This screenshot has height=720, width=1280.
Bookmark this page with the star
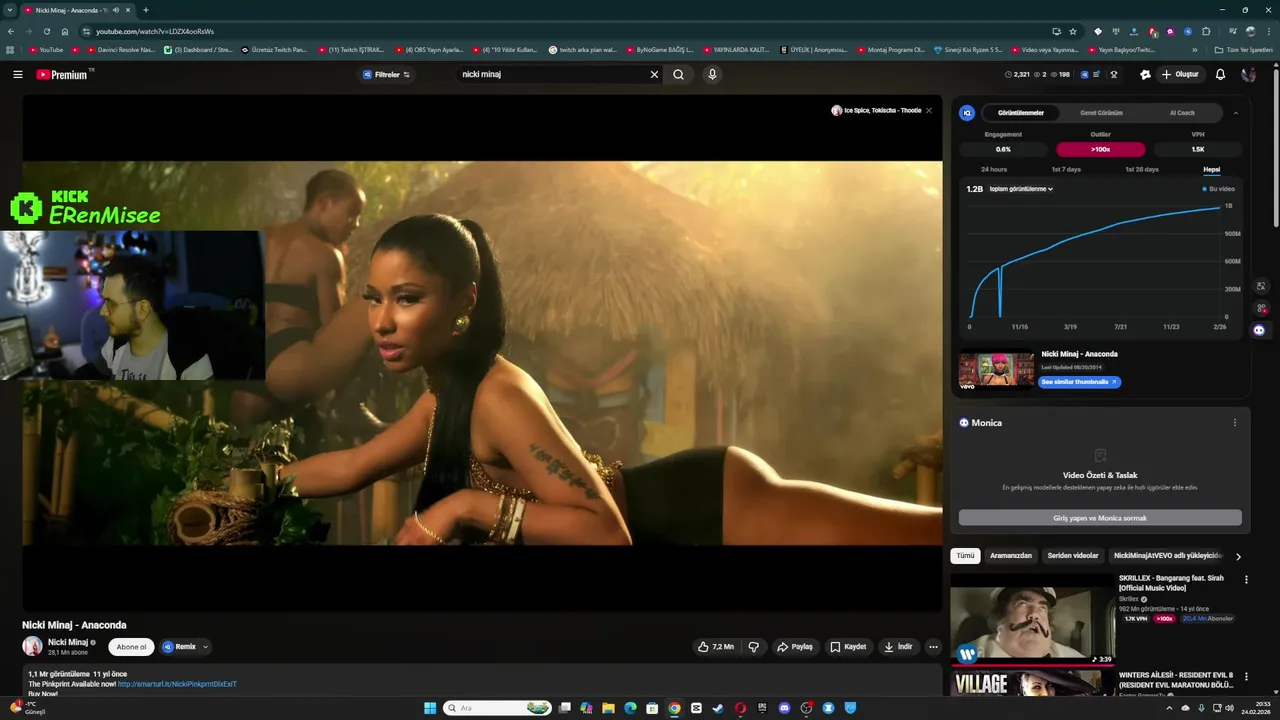tap(1073, 31)
